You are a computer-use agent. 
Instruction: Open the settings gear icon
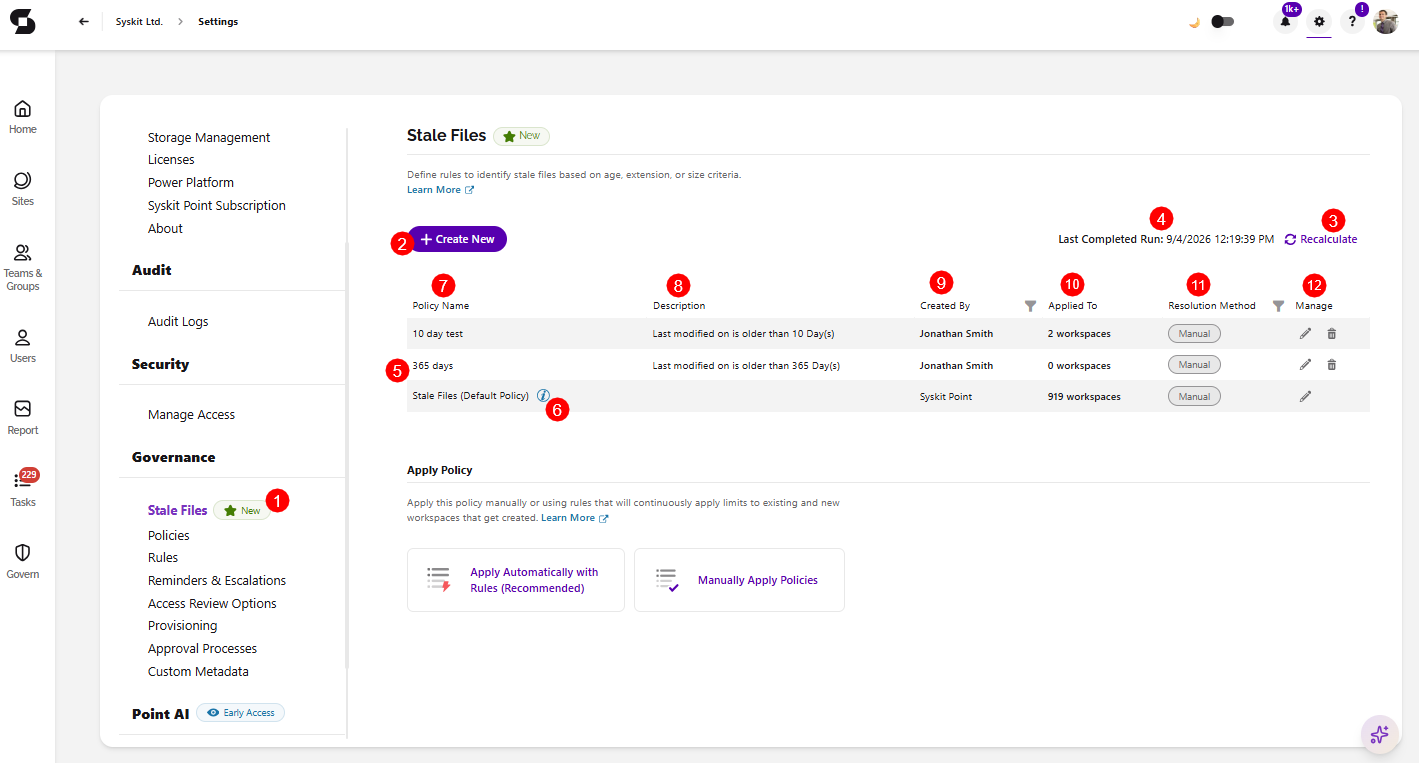coord(1319,21)
